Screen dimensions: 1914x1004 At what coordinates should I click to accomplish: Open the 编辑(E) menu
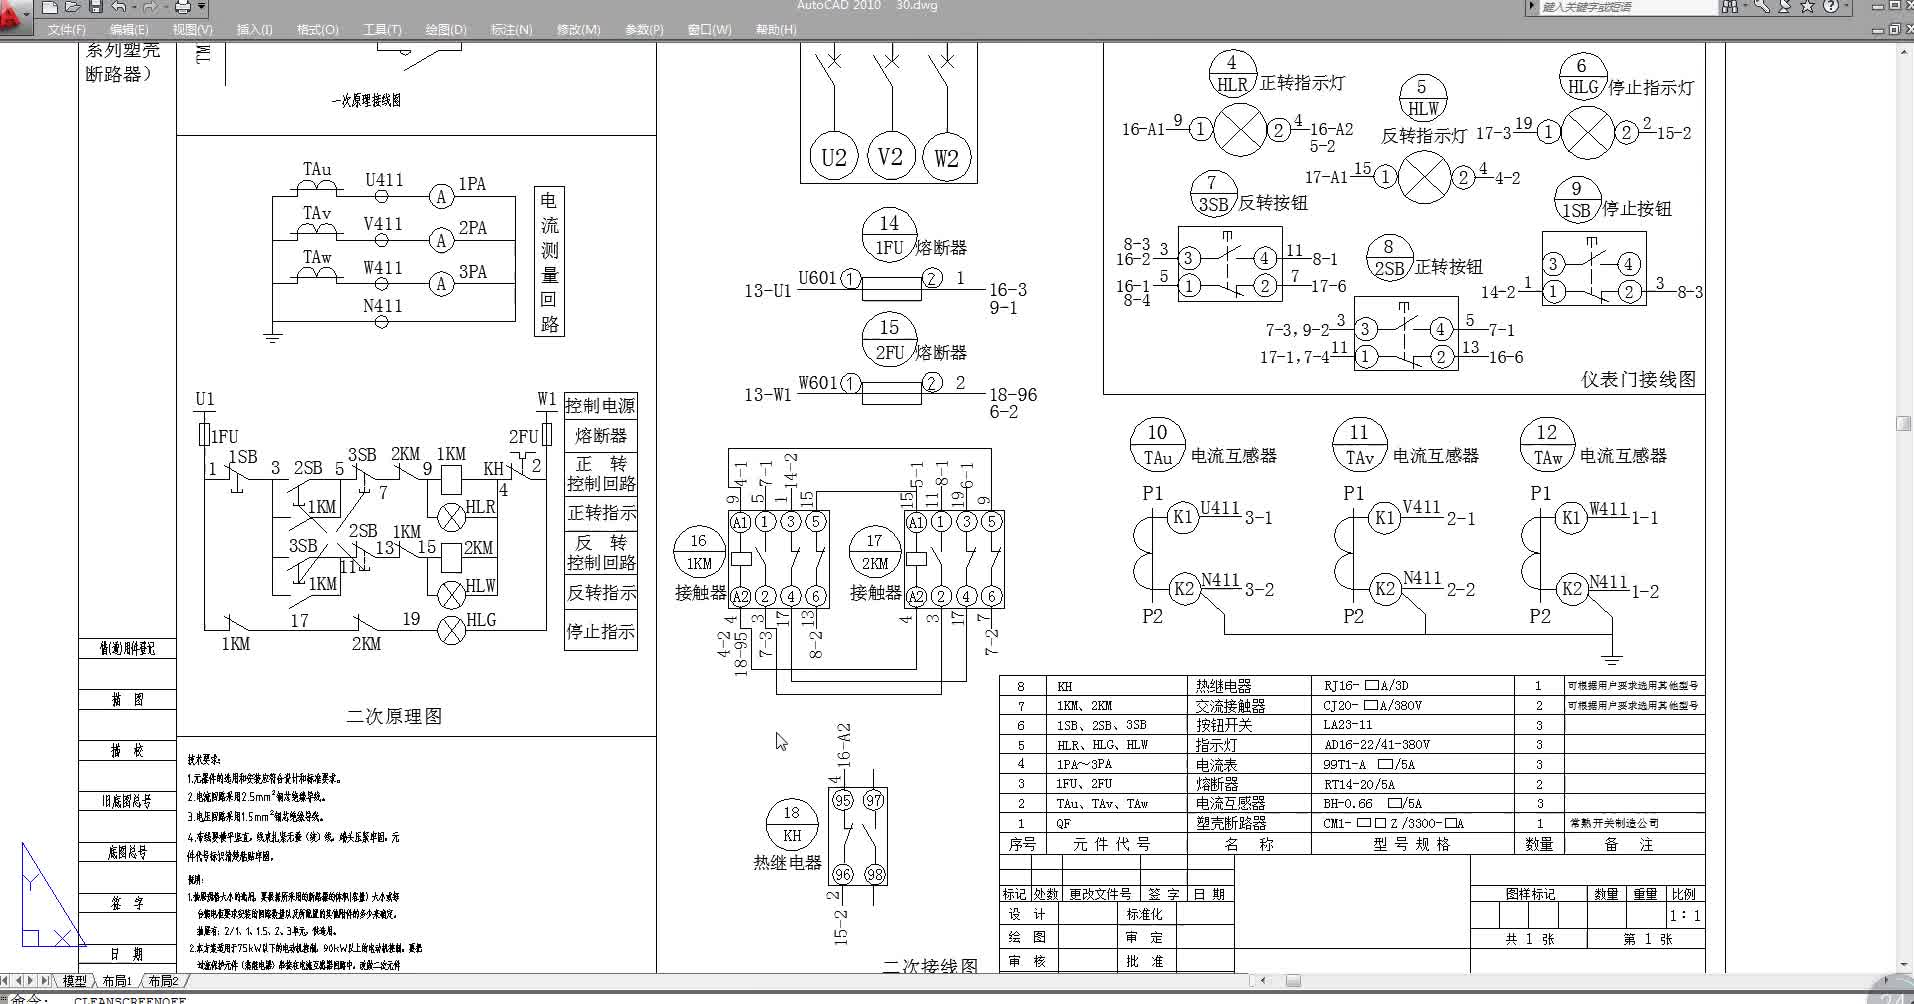(129, 29)
